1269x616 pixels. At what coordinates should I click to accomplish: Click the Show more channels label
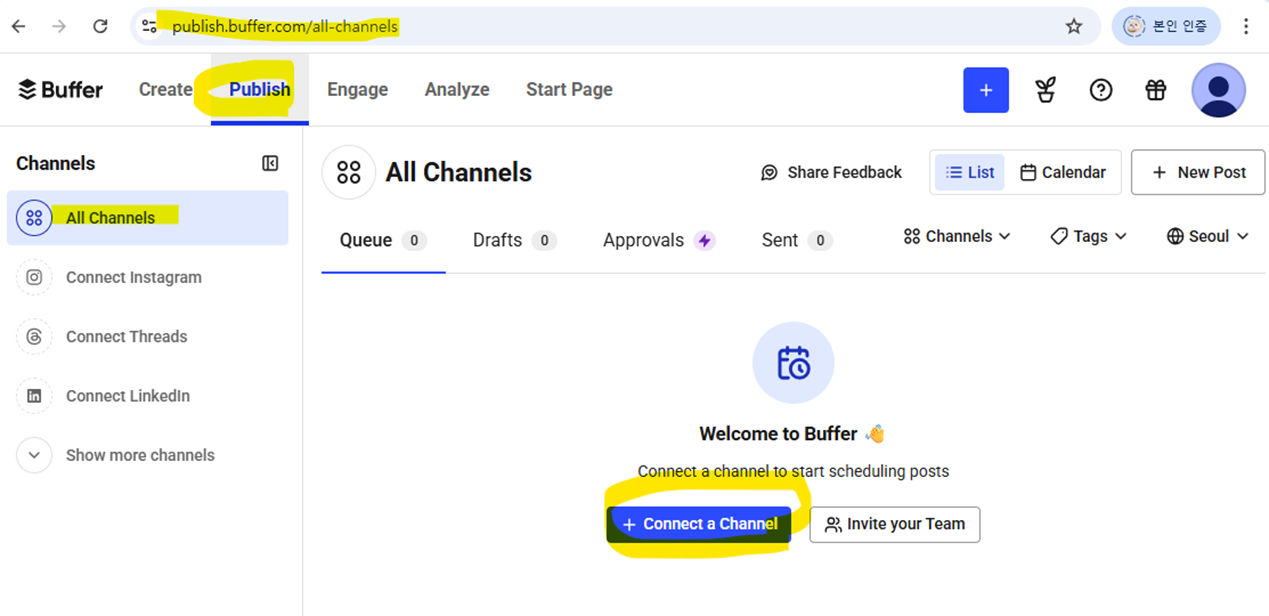[140, 455]
